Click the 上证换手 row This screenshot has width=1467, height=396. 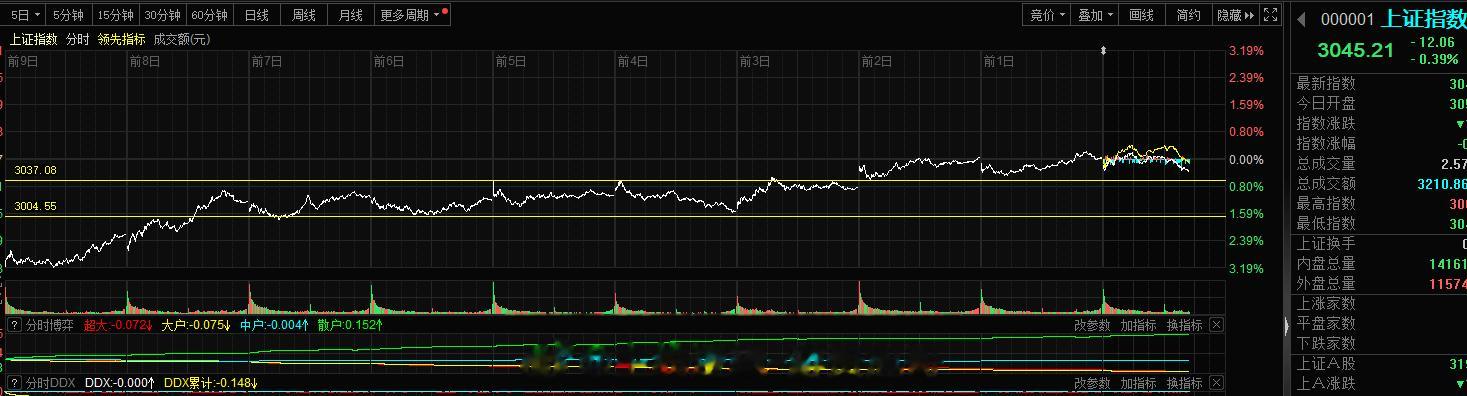1381,243
